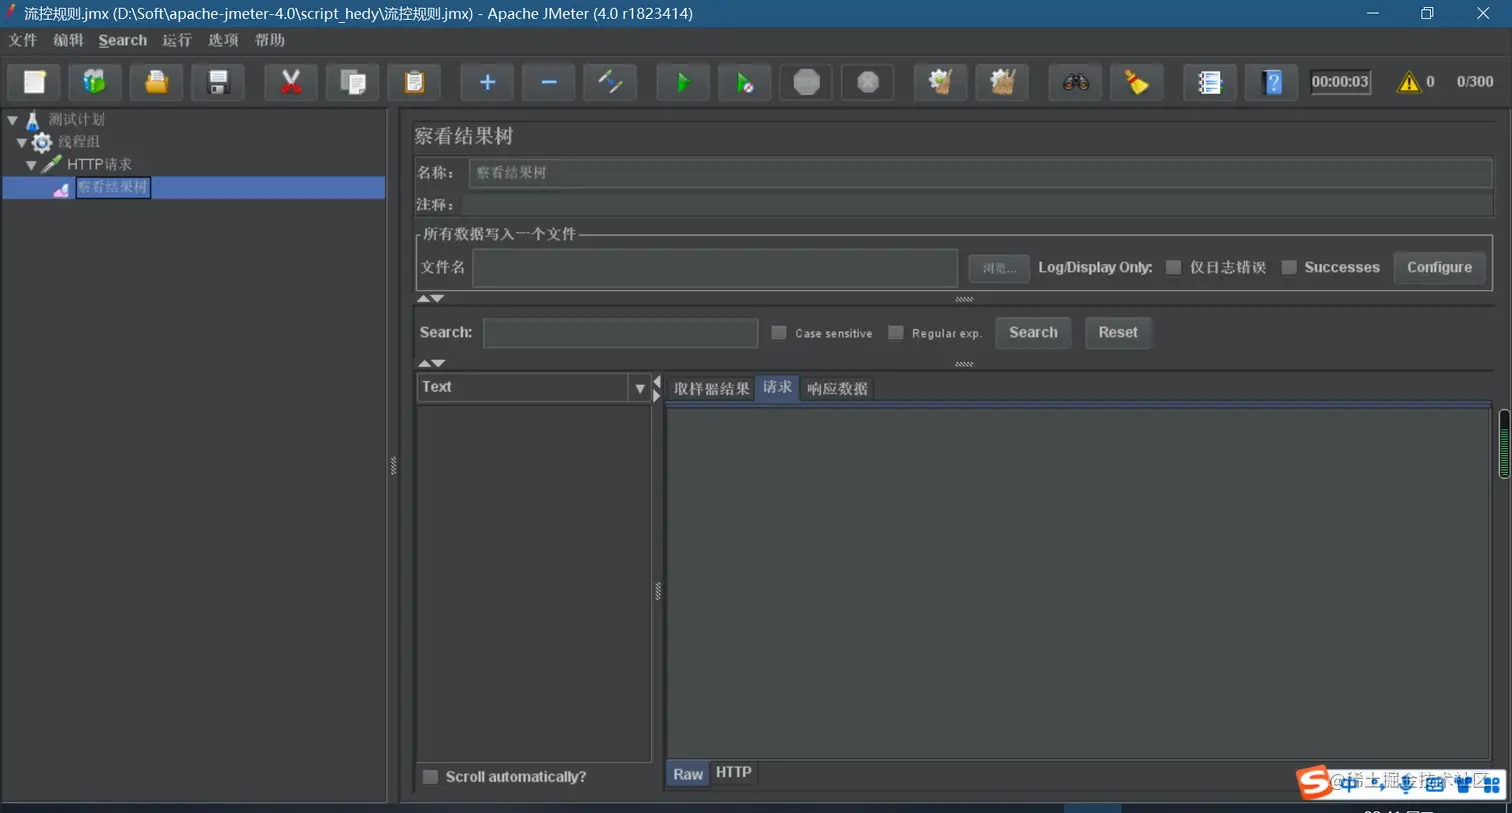This screenshot has height=813, width=1512.
Task: Open the 文件 menu
Action: 22,40
